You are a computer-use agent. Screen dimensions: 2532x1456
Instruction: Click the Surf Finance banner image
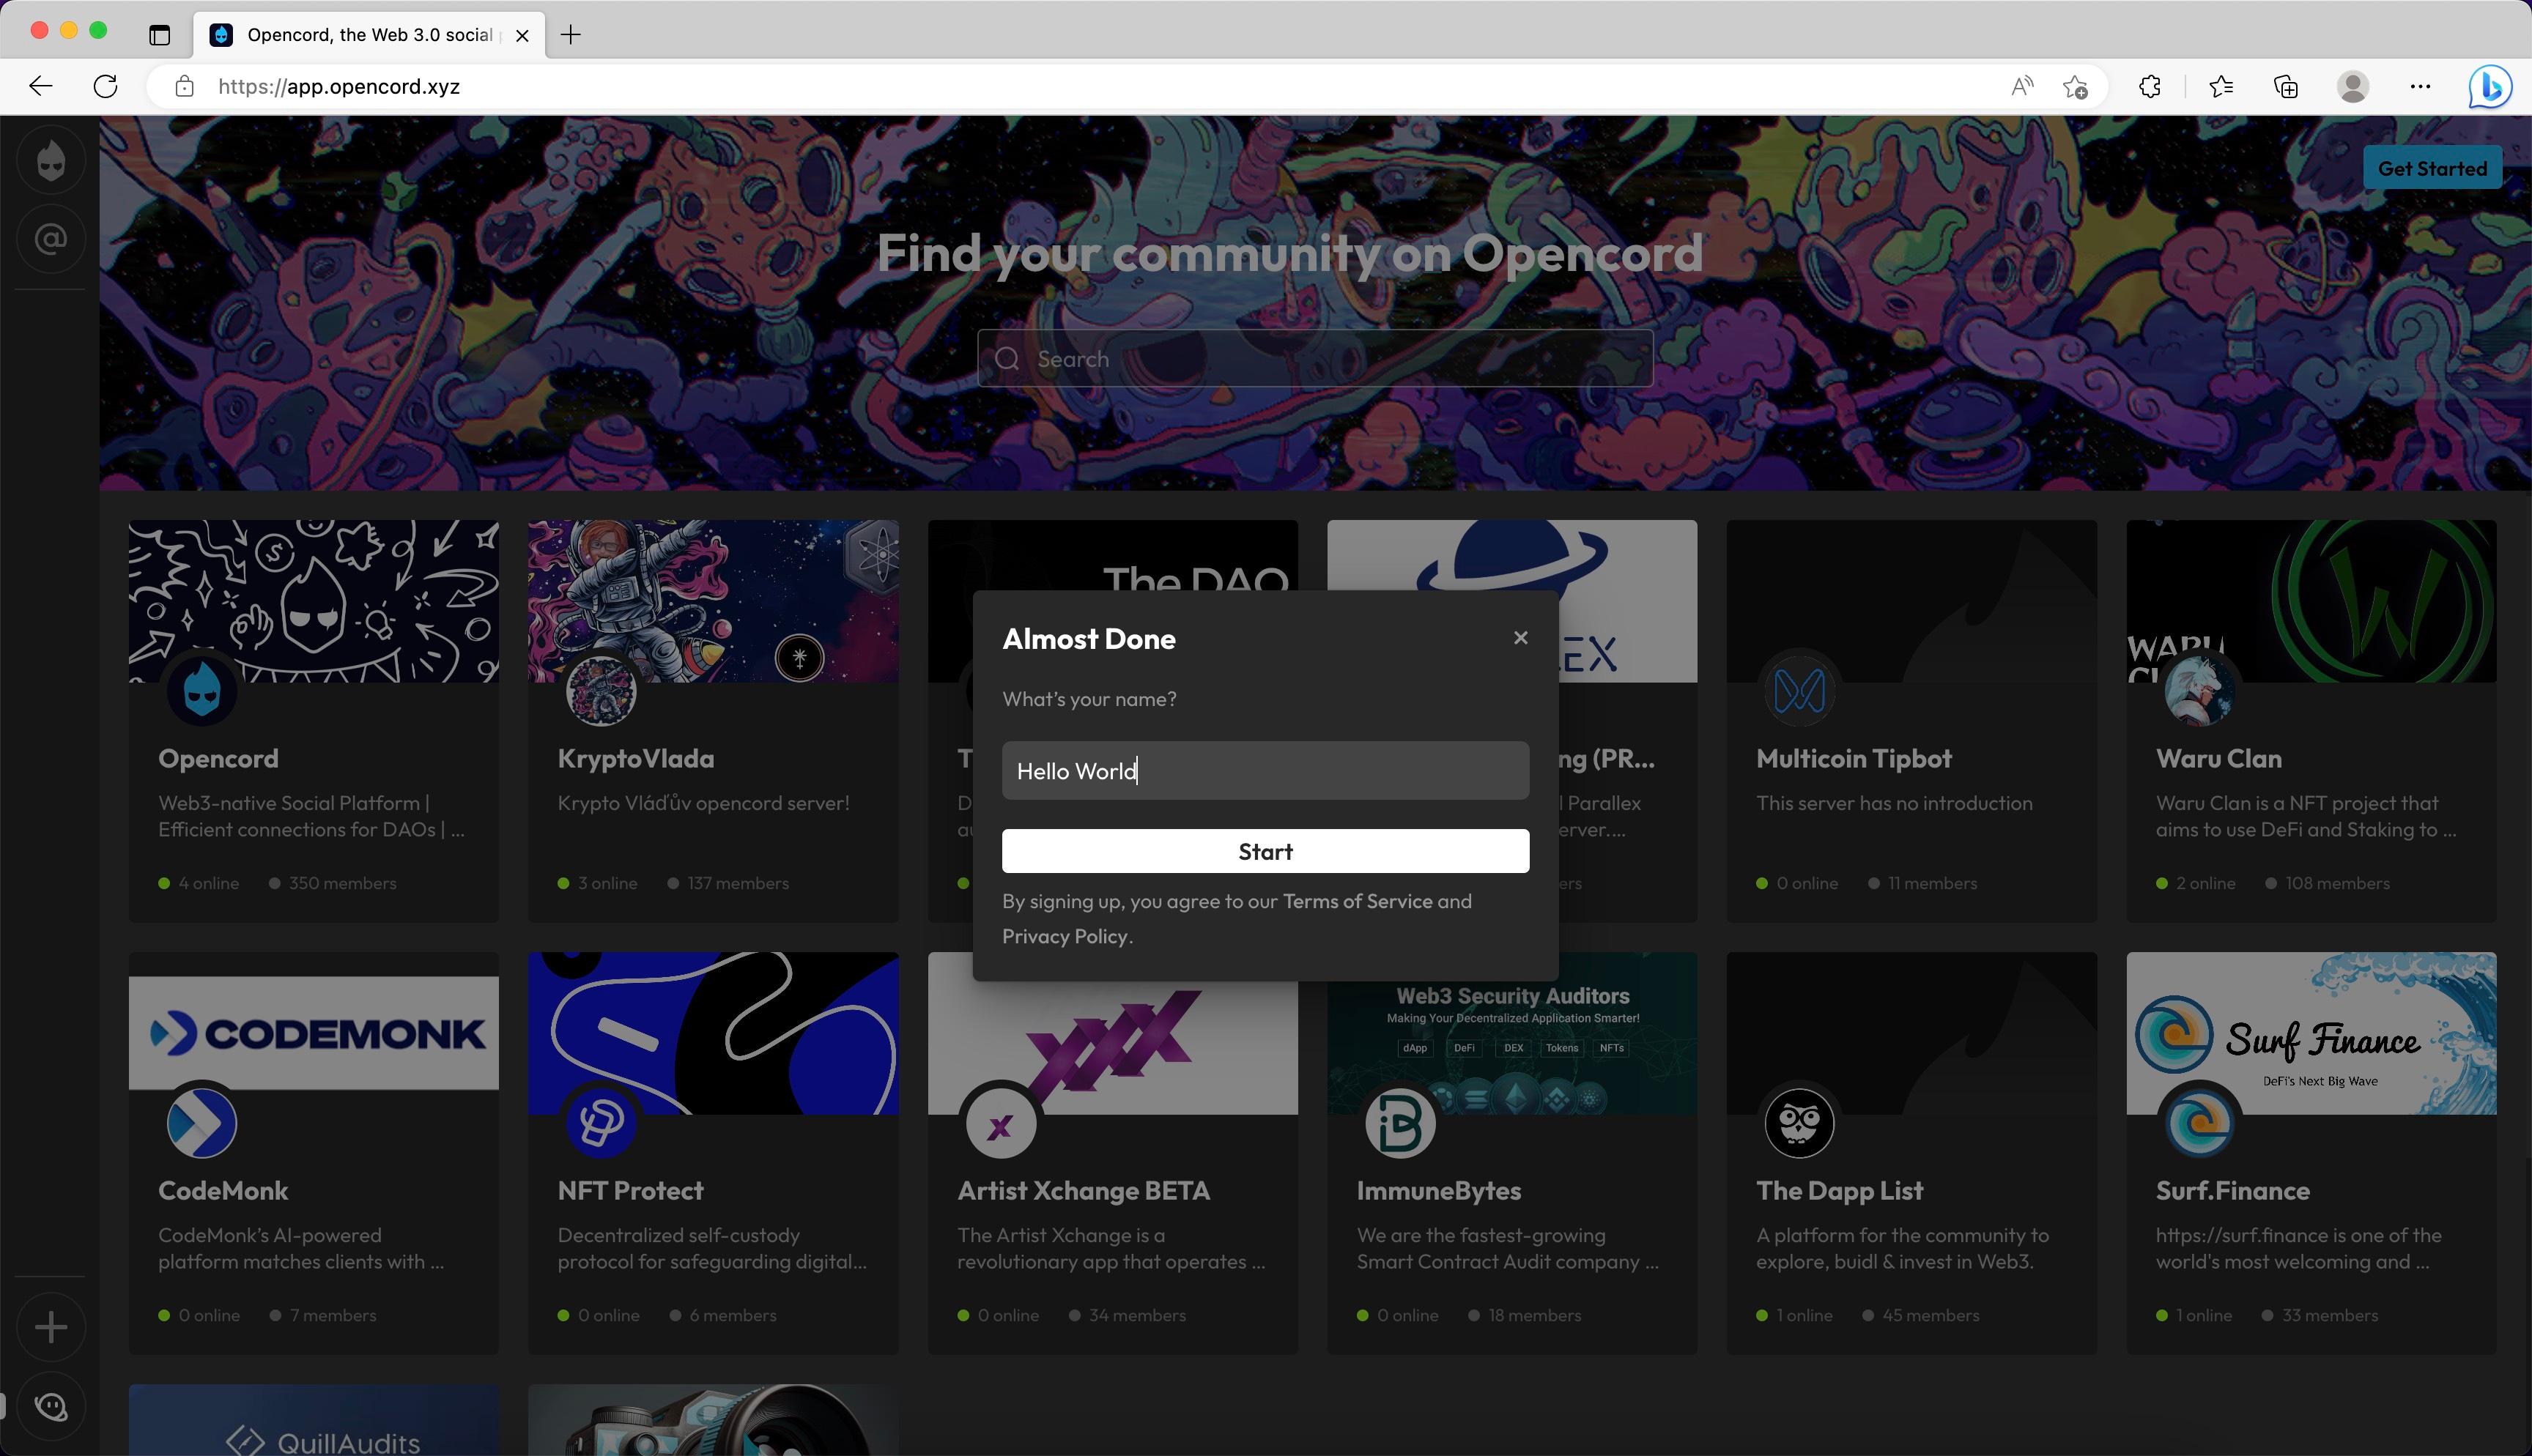tap(2311, 1033)
